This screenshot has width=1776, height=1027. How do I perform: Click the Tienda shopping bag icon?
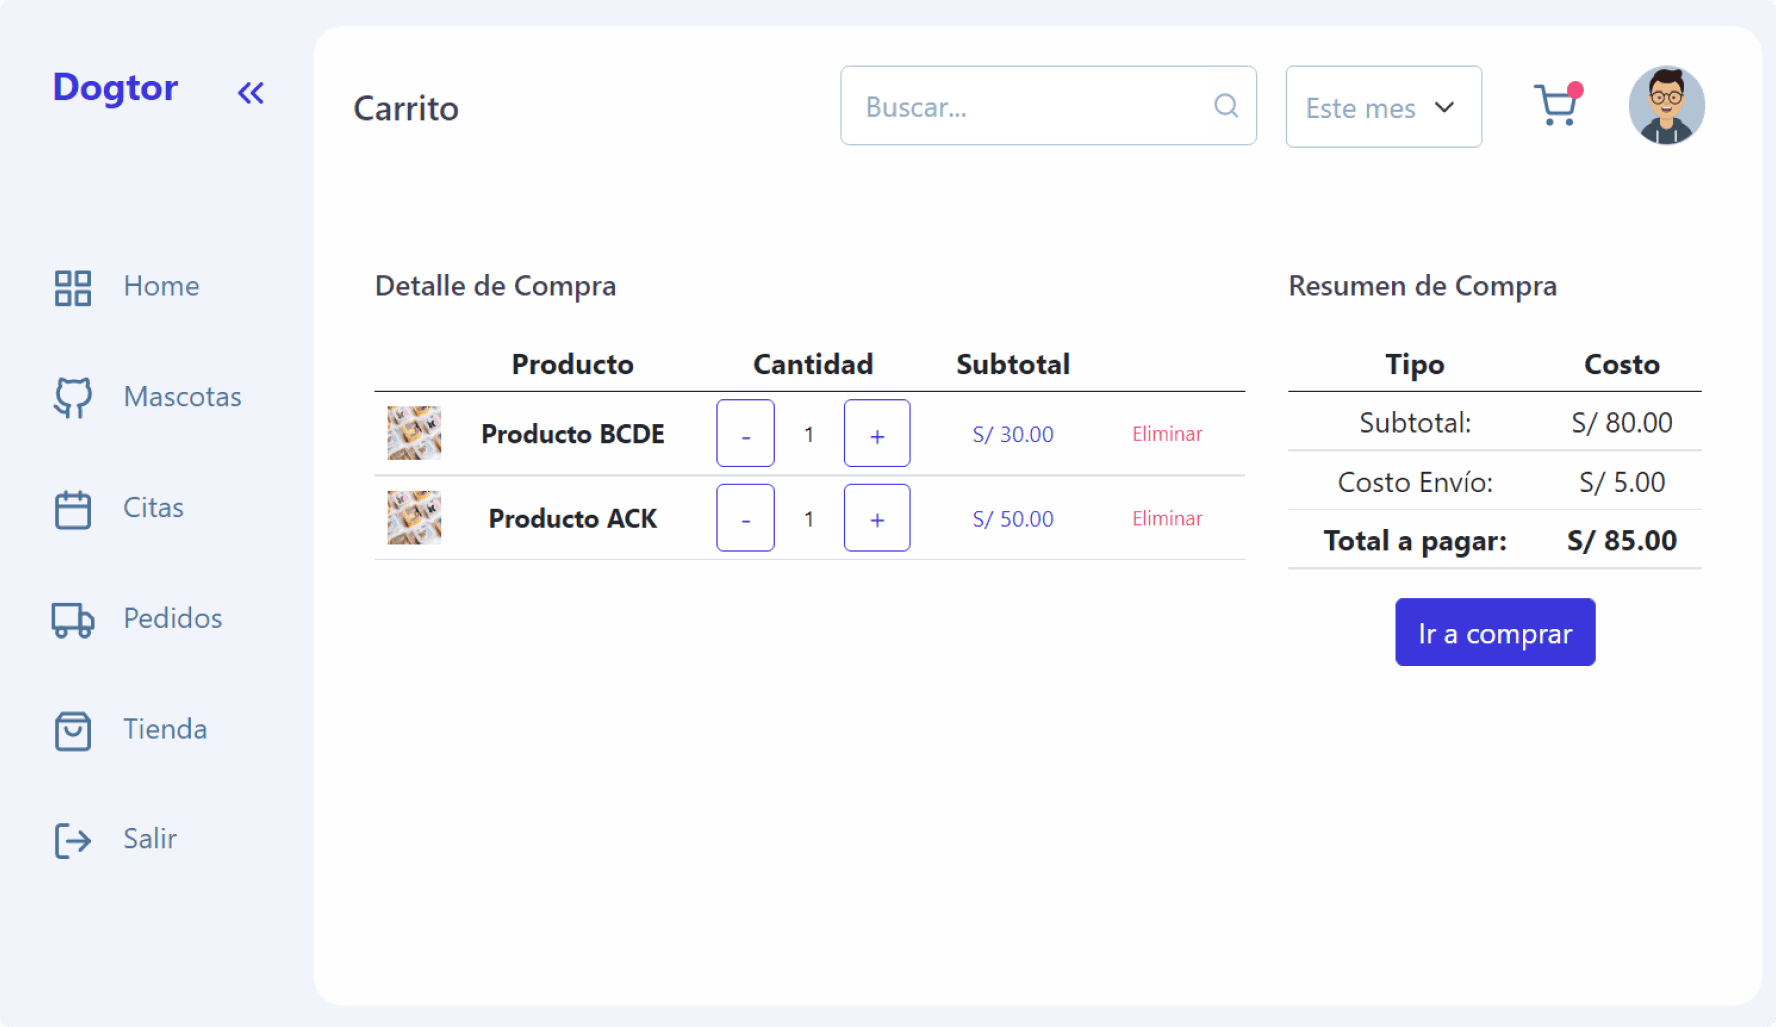[x=73, y=731]
